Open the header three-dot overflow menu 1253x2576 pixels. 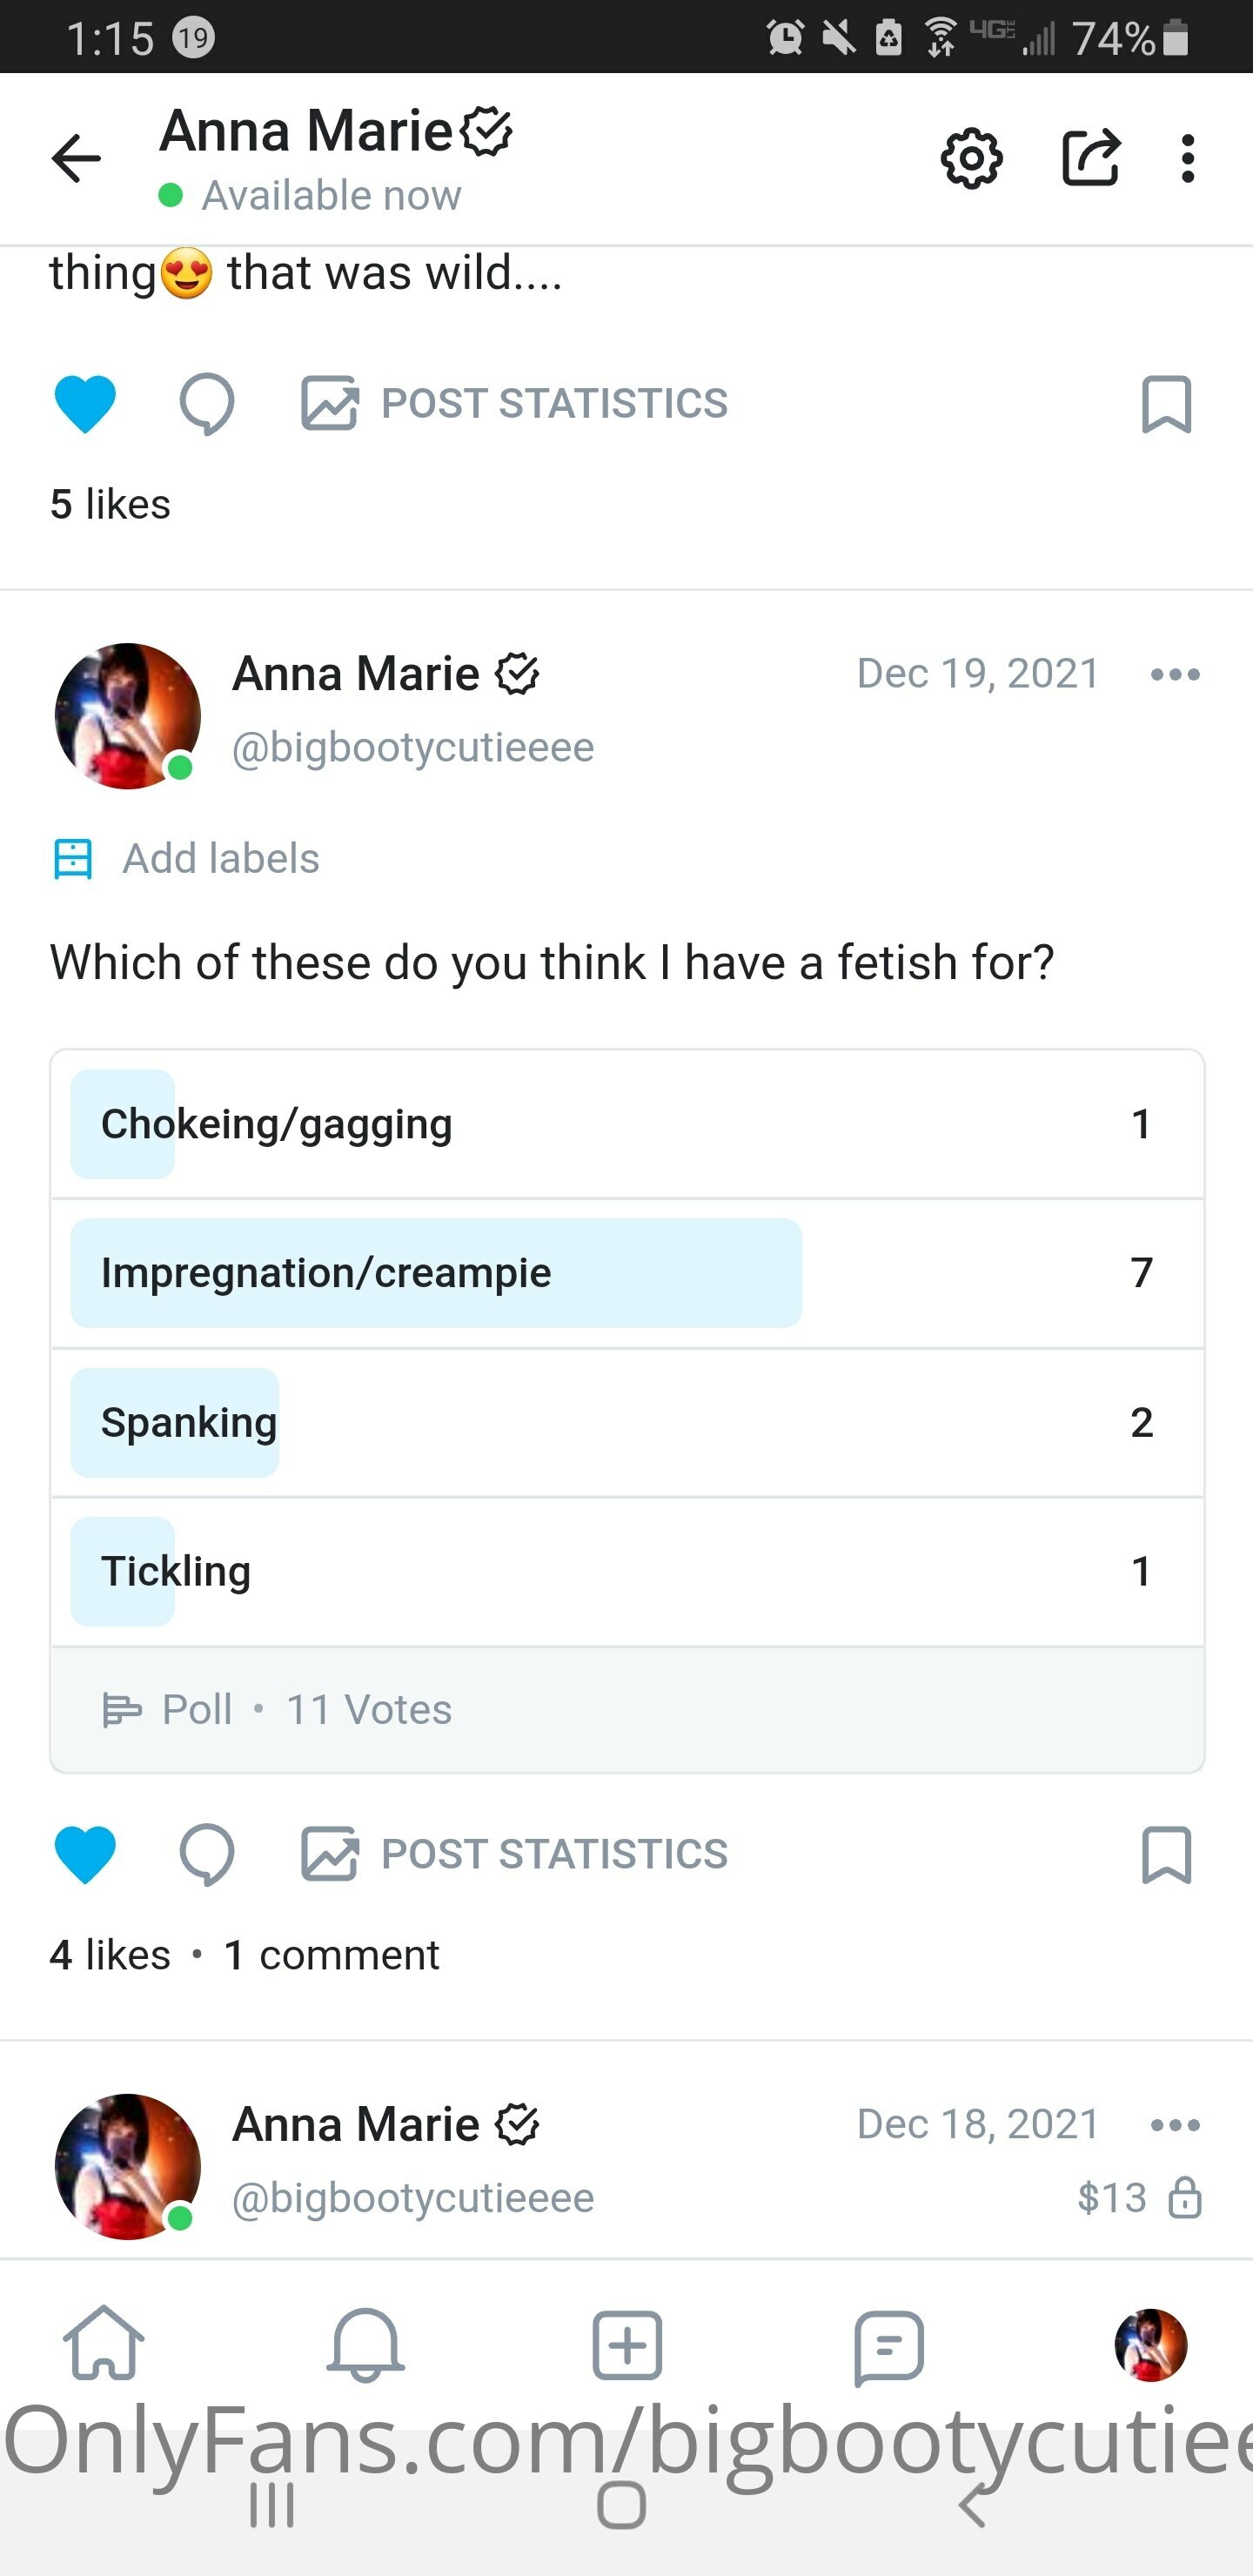coord(1187,159)
